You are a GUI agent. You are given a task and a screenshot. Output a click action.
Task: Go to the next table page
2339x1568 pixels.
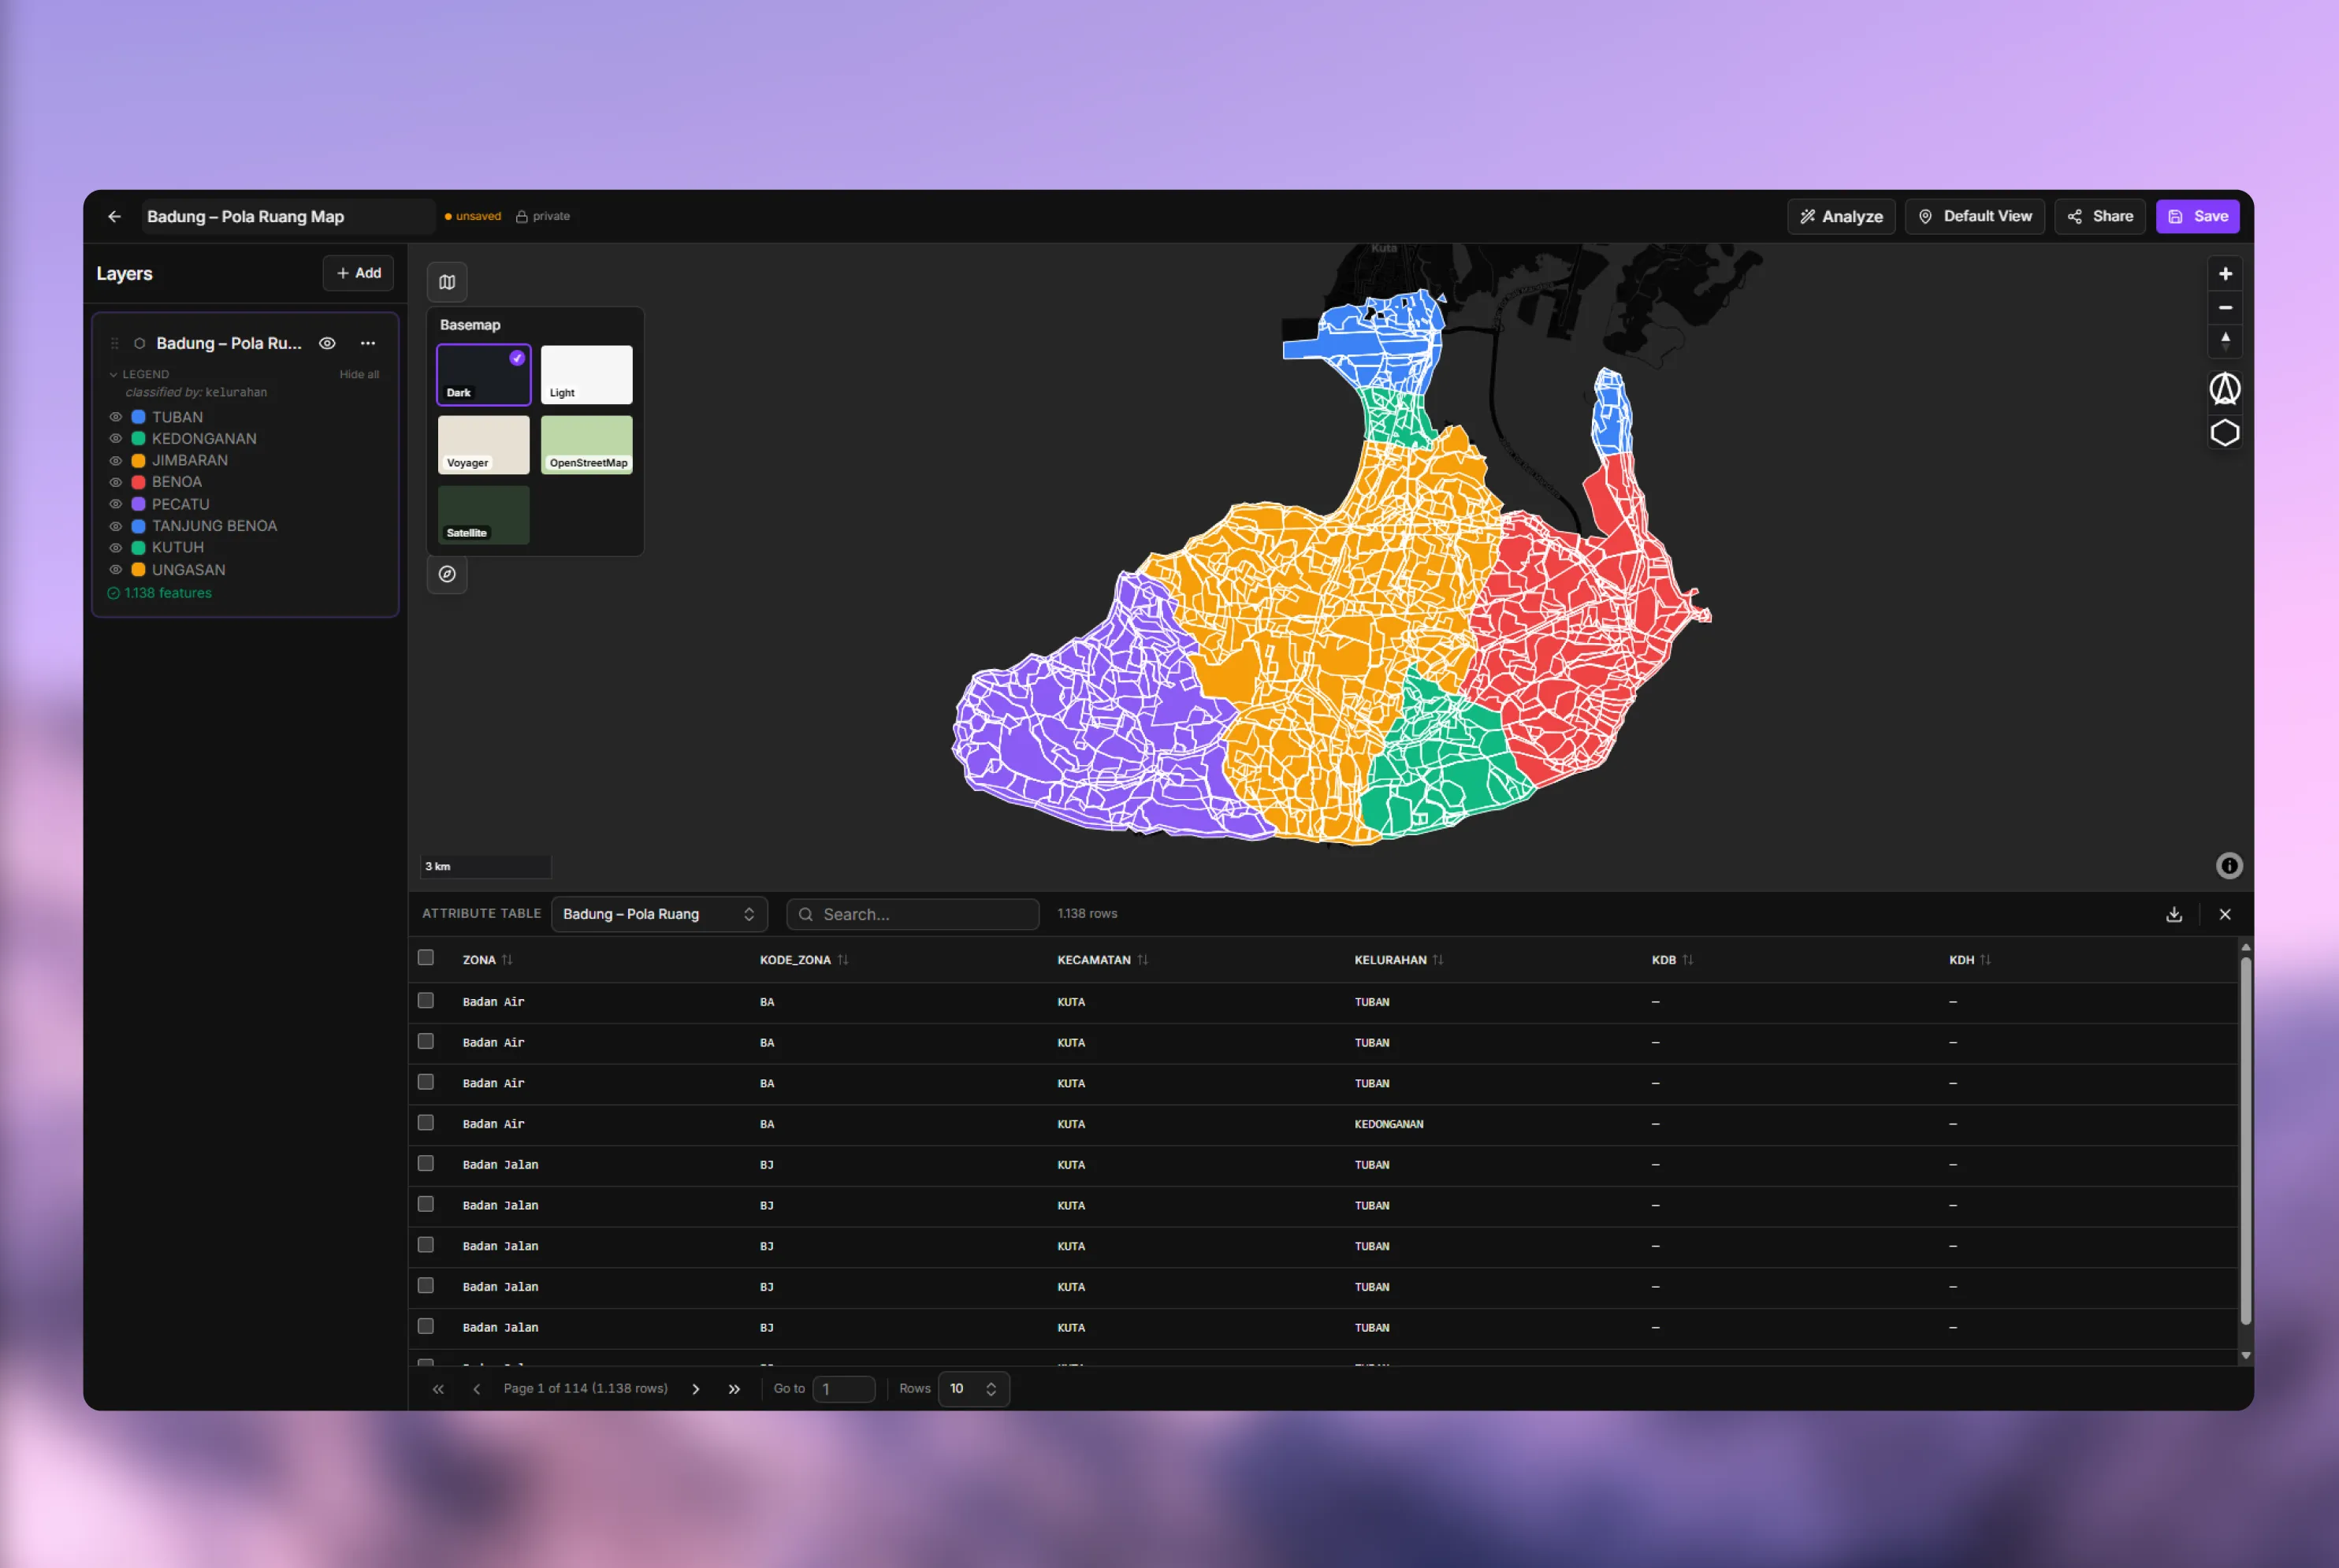pyautogui.click(x=696, y=1389)
